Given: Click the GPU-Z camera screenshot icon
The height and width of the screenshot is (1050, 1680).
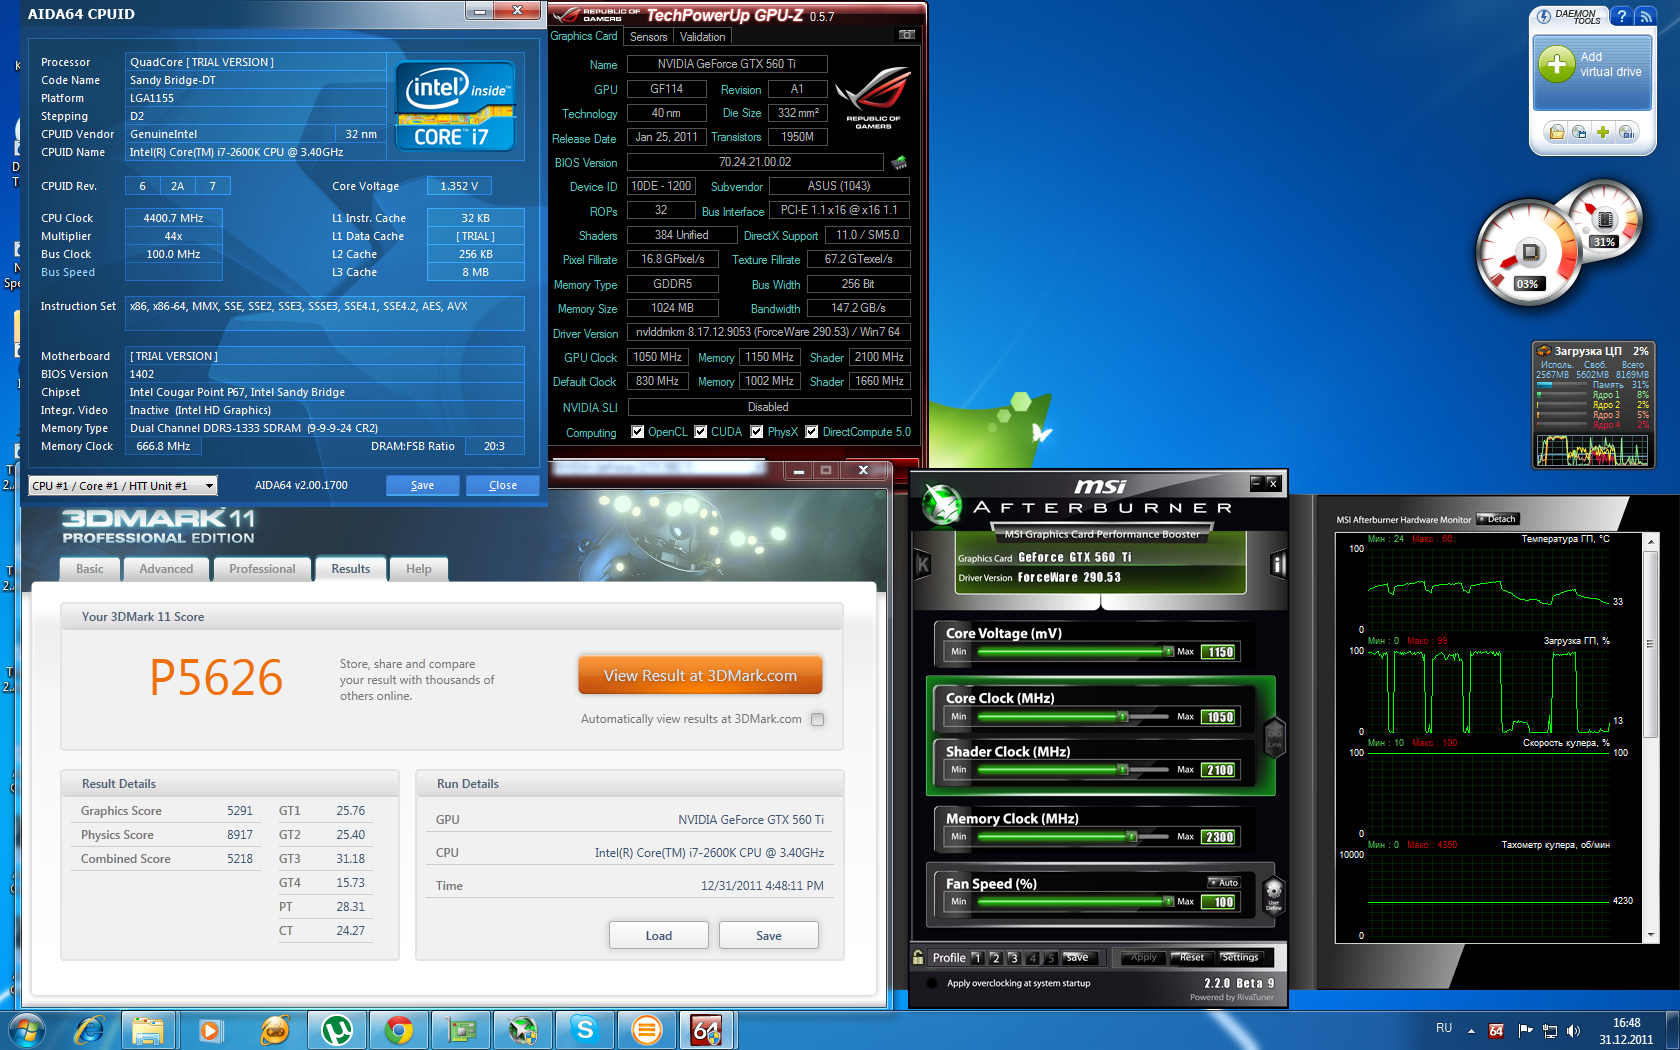Looking at the screenshot, I should (x=906, y=35).
